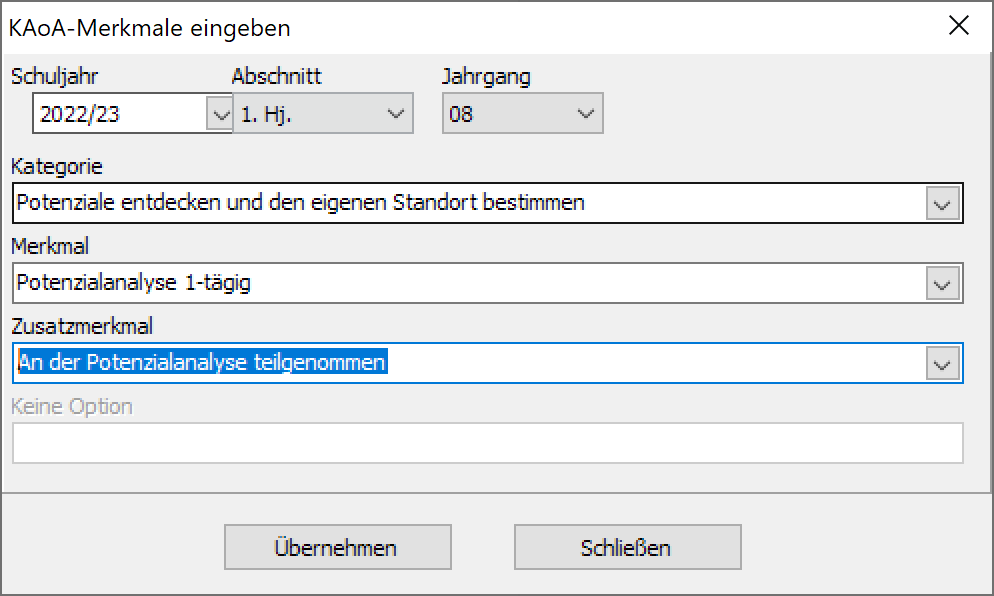Viewport: 994px width, 596px height.
Task: Click the Merkmal label
Action: pos(50,246)
